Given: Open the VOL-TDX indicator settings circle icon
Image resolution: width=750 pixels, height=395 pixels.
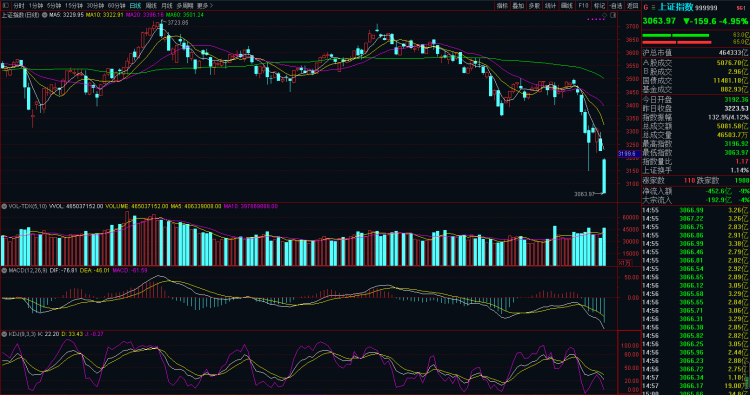Looking at the screenshot, I should pos(4,207).
